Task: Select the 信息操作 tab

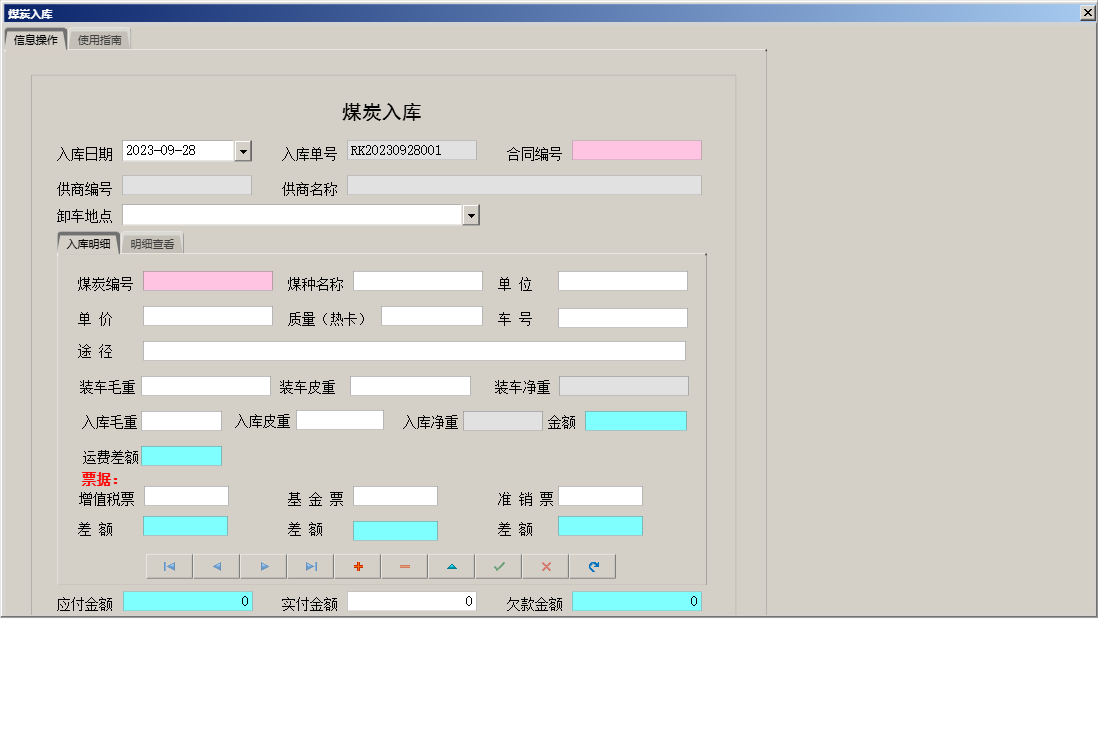Action: coord(36,39)
